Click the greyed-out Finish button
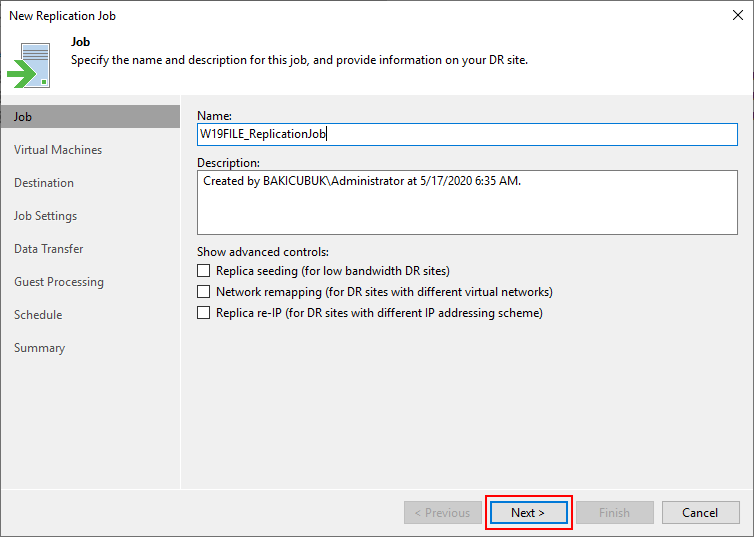 coord(614,513)
